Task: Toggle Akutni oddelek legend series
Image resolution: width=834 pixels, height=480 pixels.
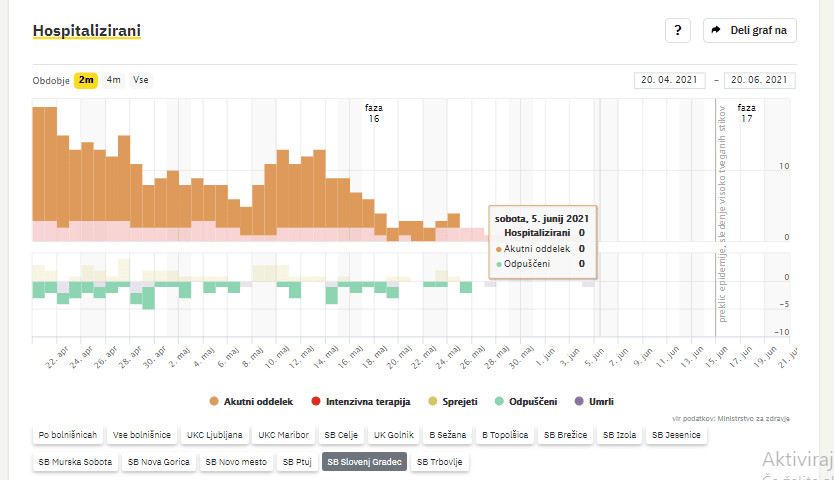Action: coord(250,402)
